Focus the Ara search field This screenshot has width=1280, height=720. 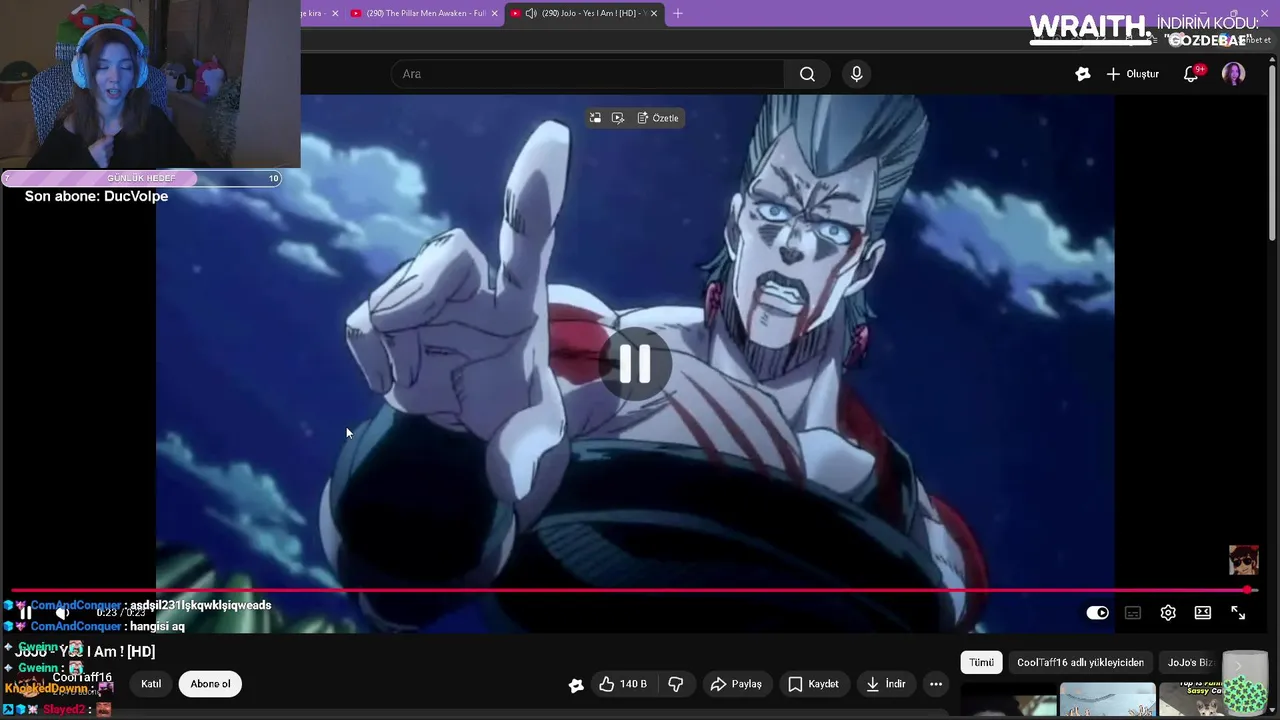[588, 74]
